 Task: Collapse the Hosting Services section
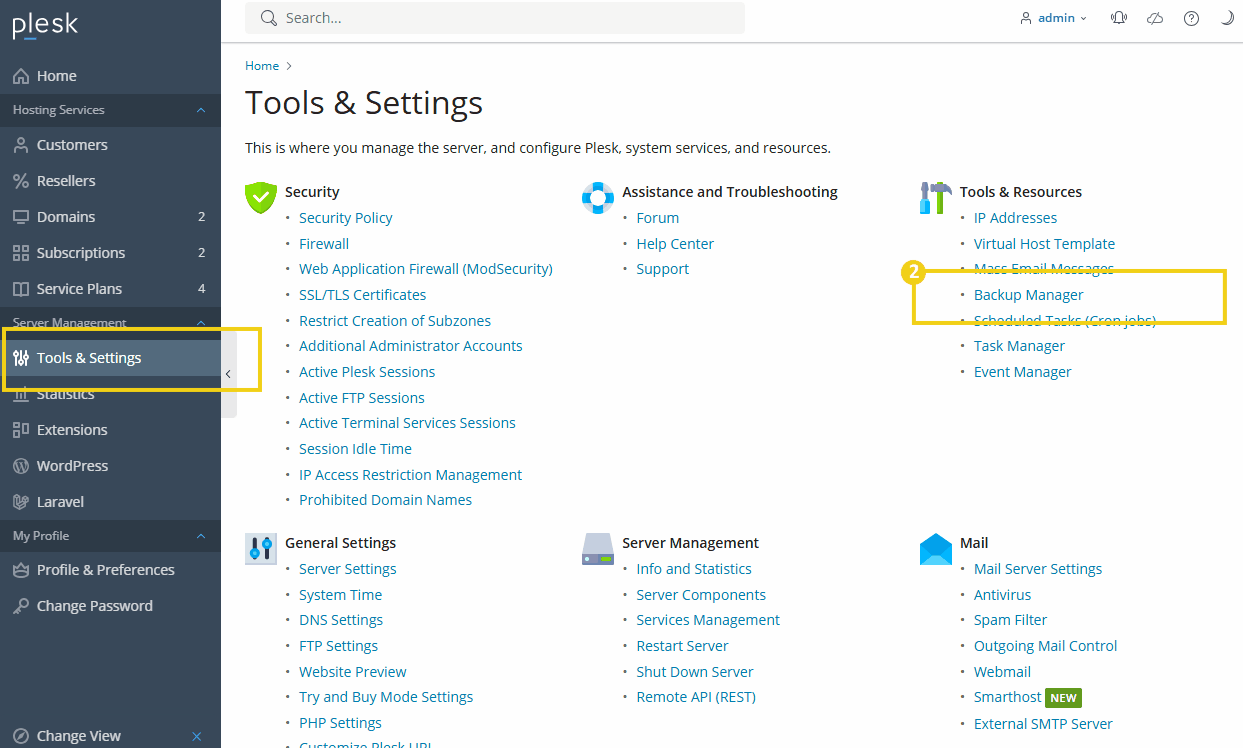(201, 110)
